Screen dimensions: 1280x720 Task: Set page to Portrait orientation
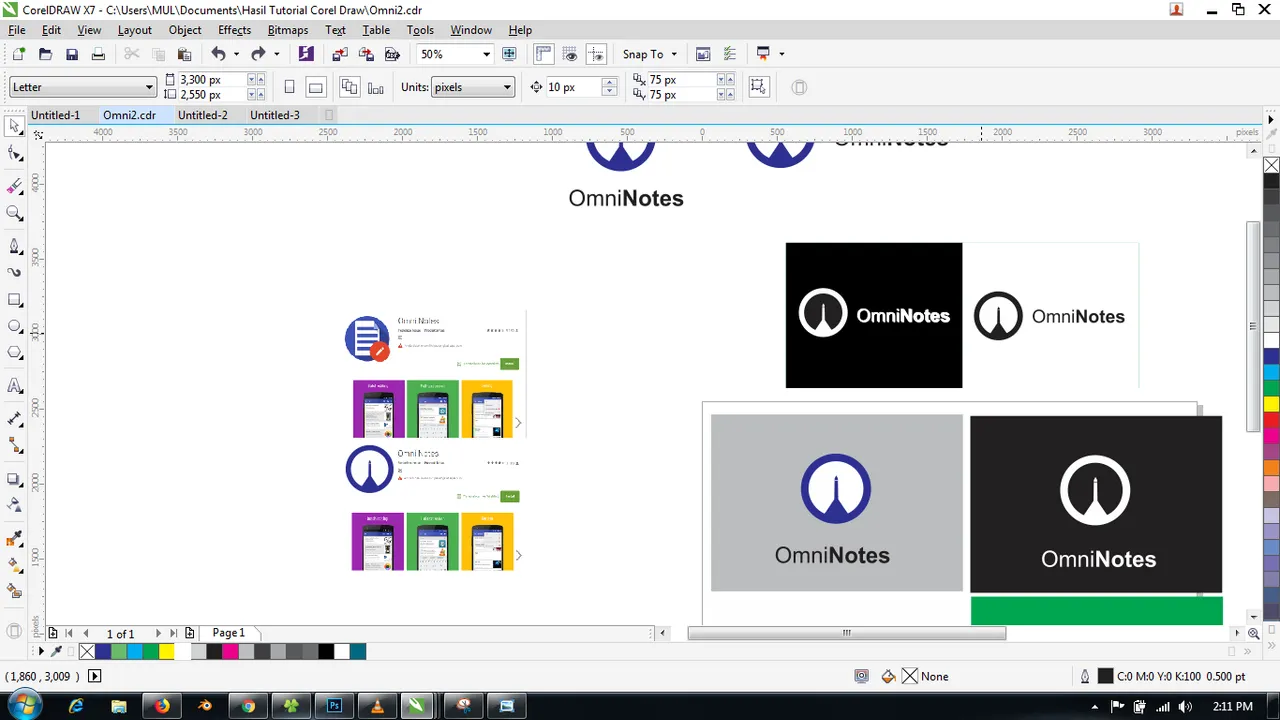pyautogui.click(x=290, y=87)
